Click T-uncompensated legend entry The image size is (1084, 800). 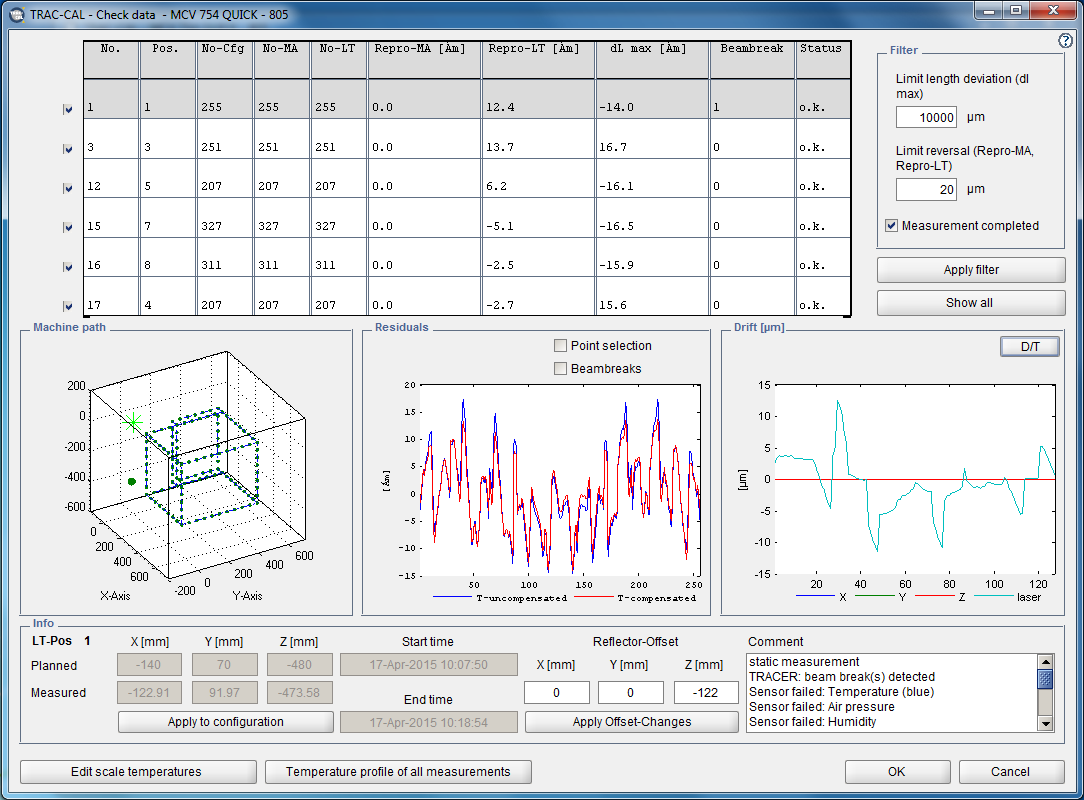tap(501, 598)
